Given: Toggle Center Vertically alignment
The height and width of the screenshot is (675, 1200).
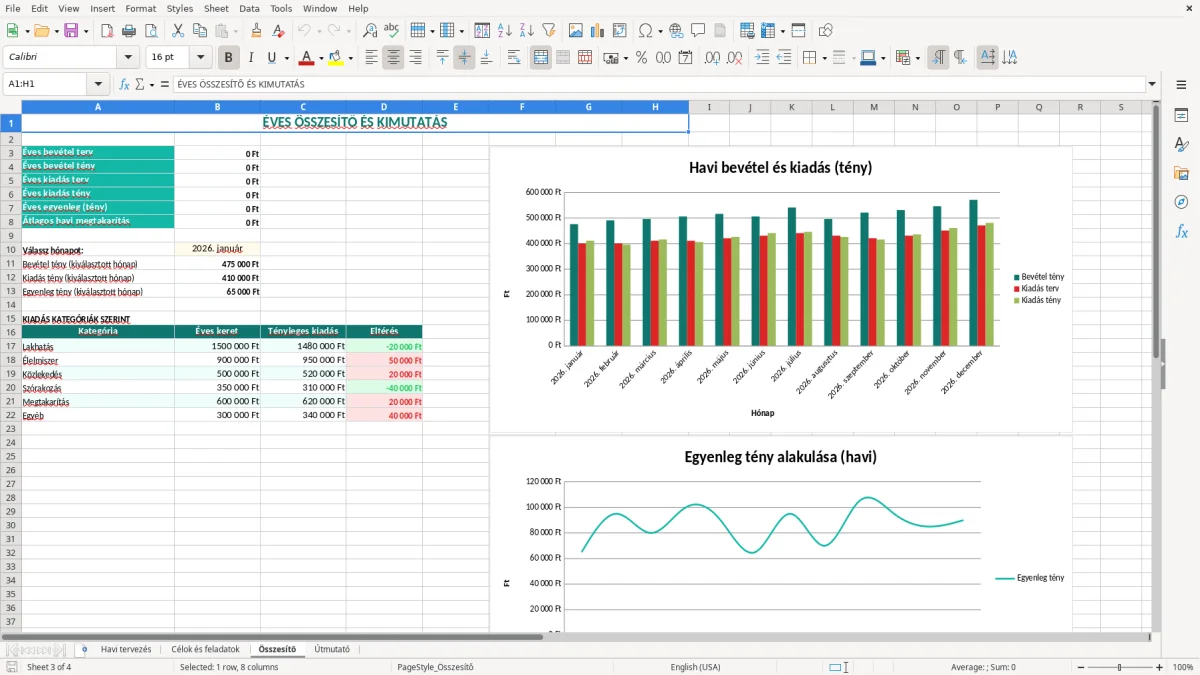Looking at the screenshot, I should (x=464, y=58).
